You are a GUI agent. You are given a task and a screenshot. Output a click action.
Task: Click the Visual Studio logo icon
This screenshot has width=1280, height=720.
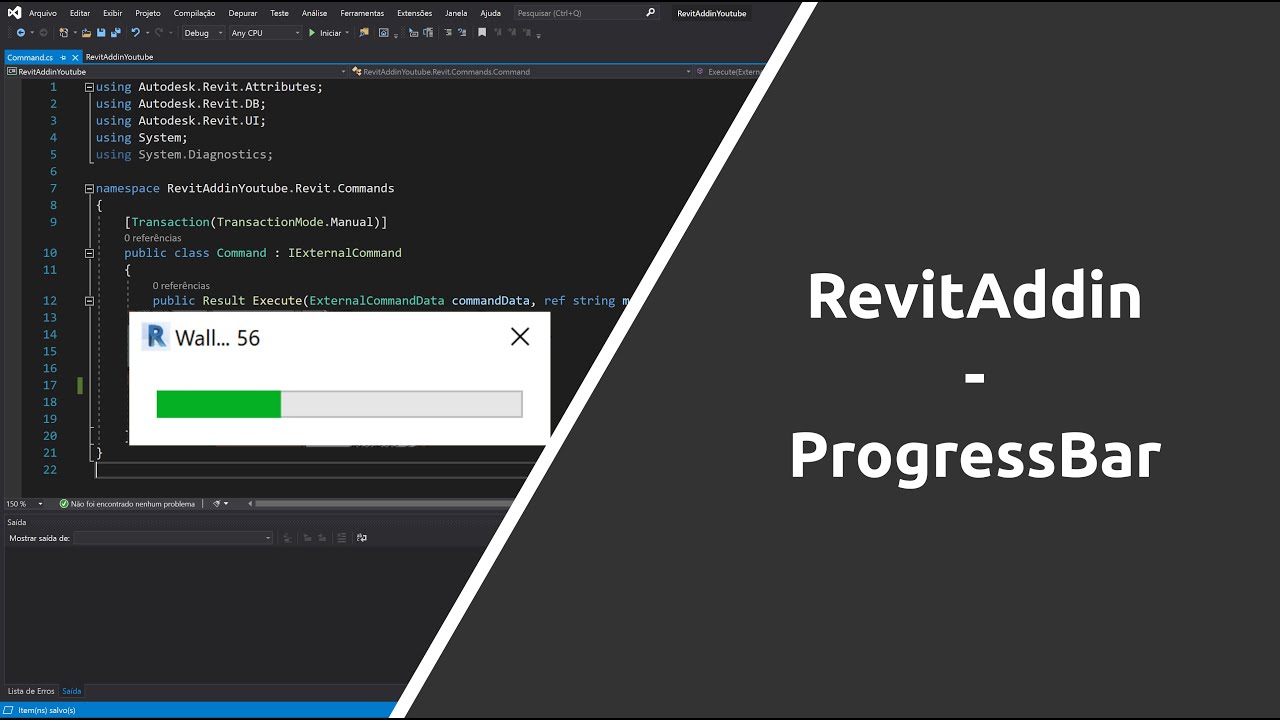14,12
